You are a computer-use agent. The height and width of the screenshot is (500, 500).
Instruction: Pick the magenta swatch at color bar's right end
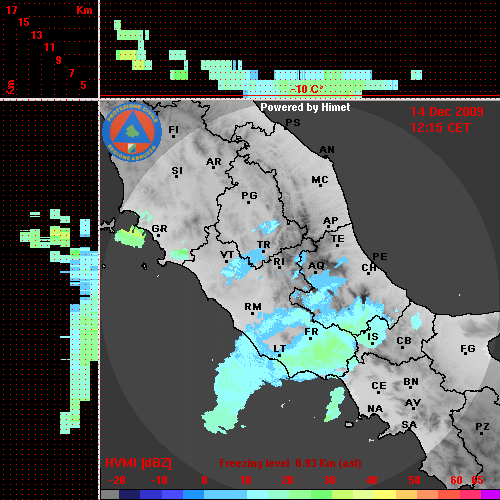coord(490,495)
